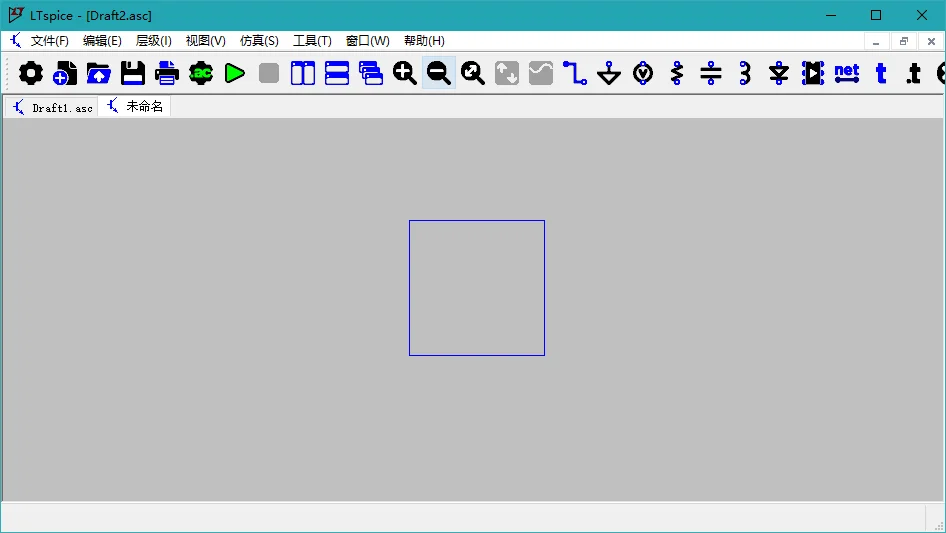Zoom out with magnifier minus icon

[x=439, y=74]
